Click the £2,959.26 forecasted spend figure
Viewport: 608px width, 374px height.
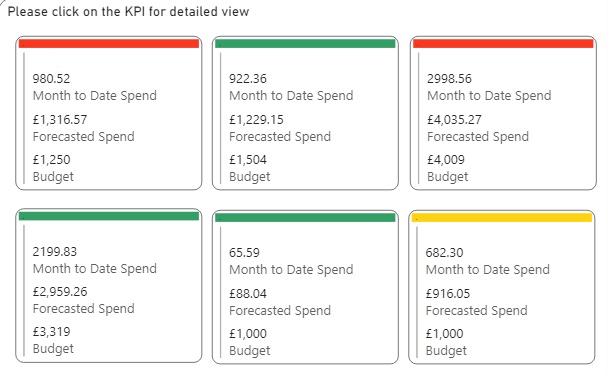click(x=60, y=292)
